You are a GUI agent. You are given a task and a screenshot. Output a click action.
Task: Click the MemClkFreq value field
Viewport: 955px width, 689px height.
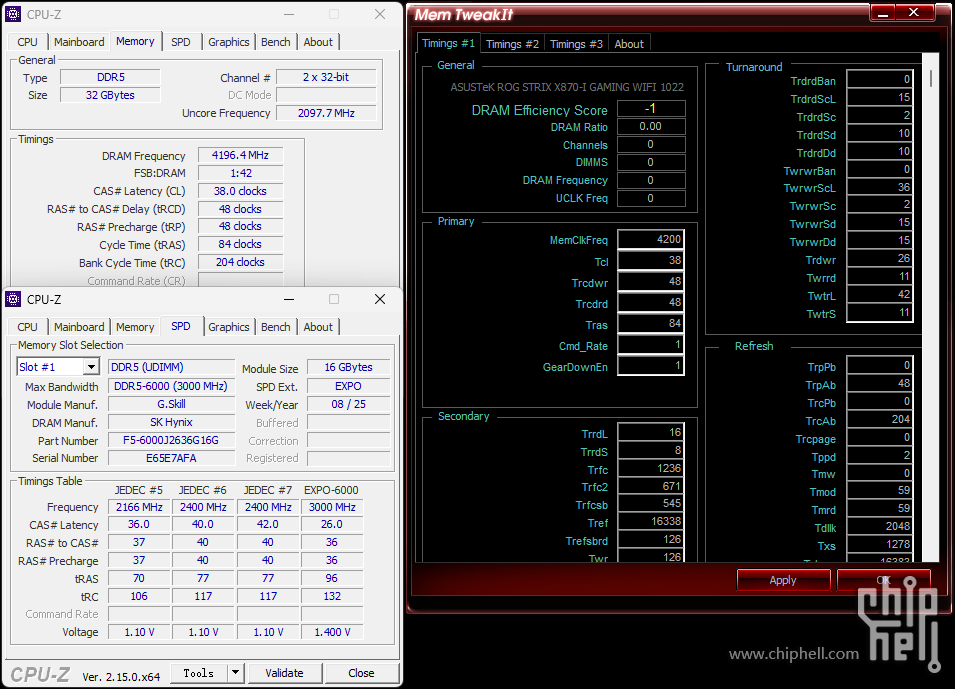[x=650, y=239]
